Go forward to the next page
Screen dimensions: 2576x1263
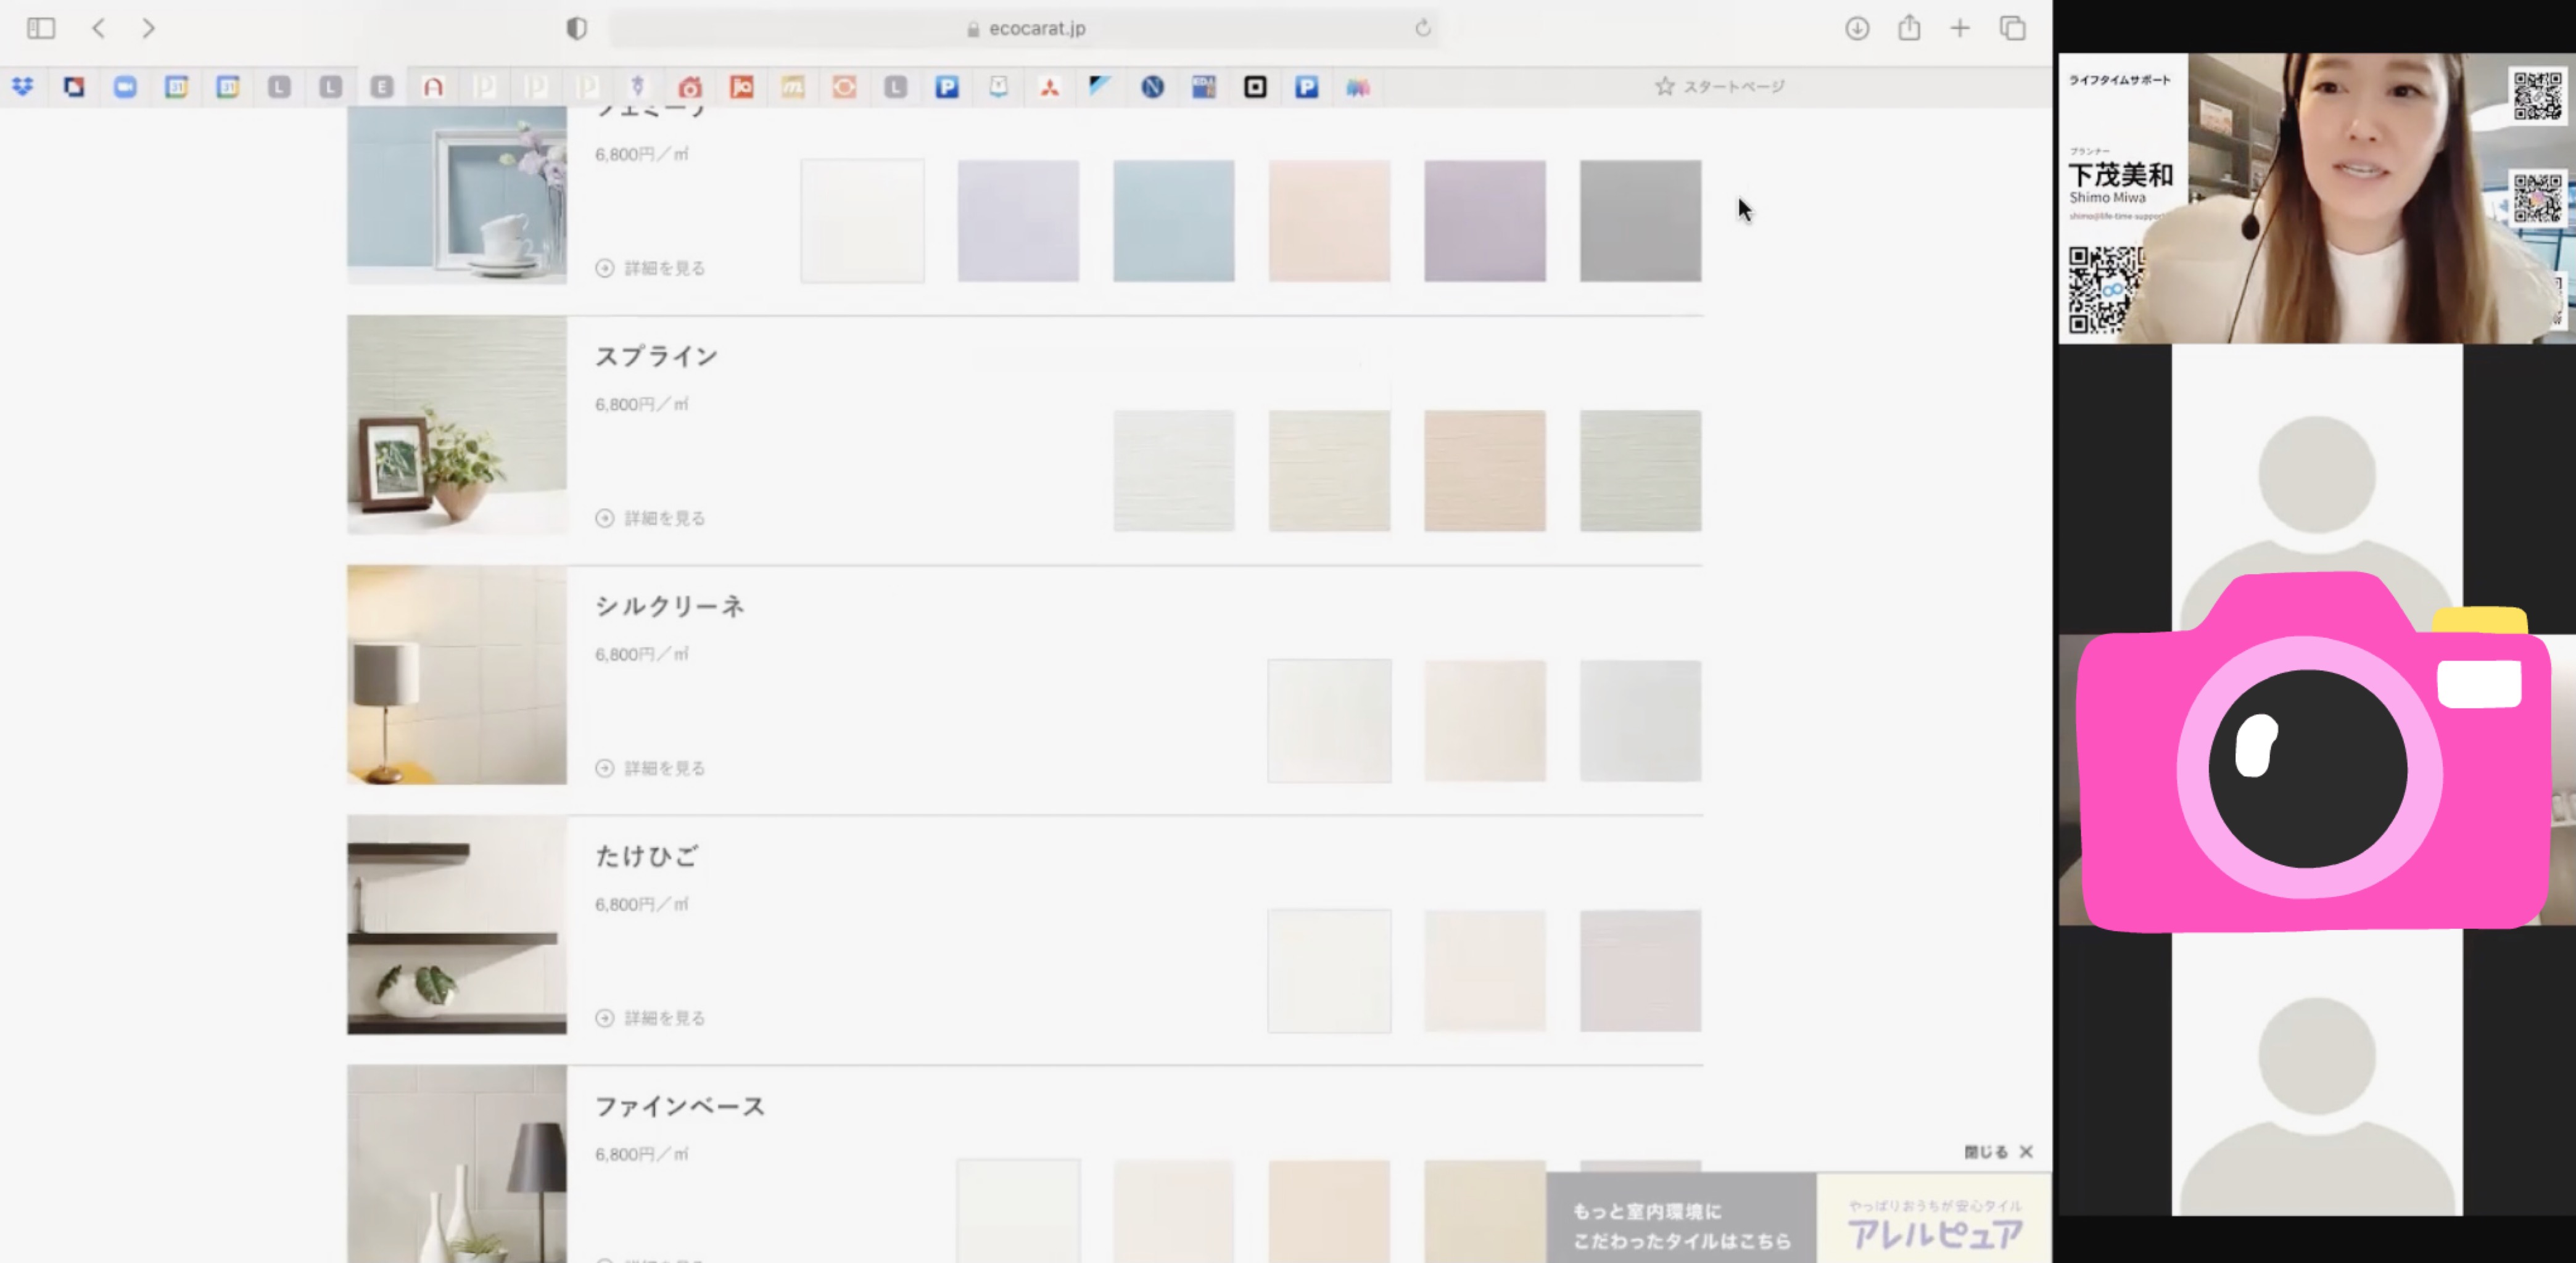coord(148,28)
